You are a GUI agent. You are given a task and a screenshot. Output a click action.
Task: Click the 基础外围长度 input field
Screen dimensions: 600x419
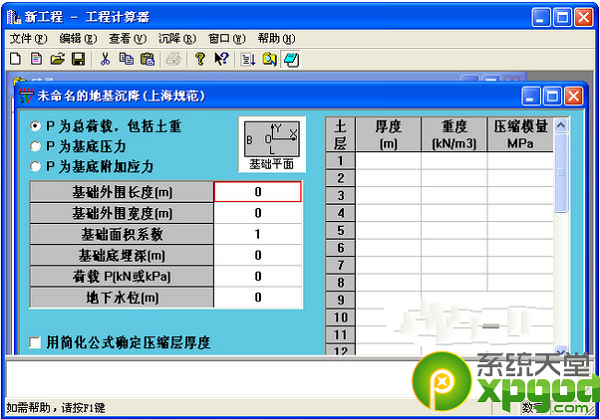(257, 192)
